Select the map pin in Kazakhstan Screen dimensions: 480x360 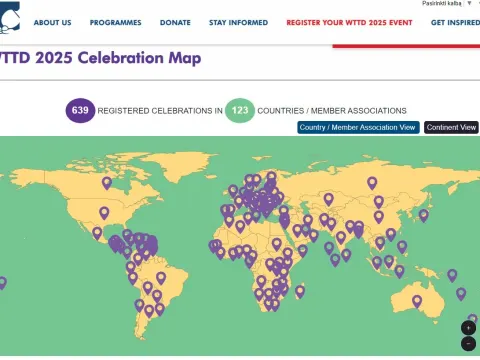click(x=329, y=199)
